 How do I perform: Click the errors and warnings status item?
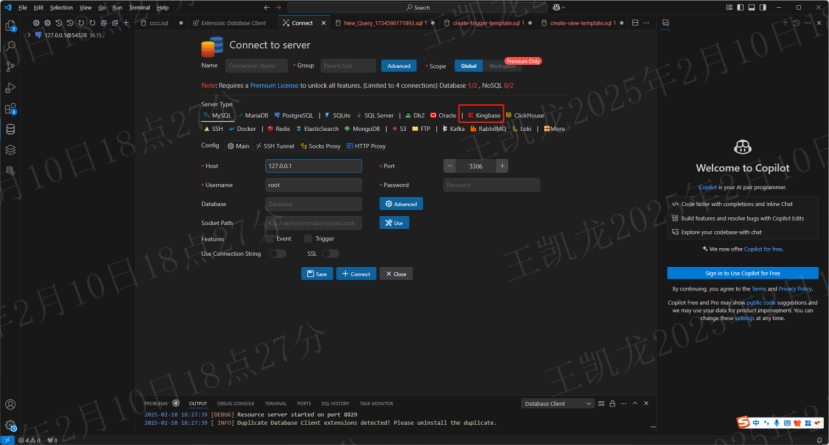pos(29,440)
